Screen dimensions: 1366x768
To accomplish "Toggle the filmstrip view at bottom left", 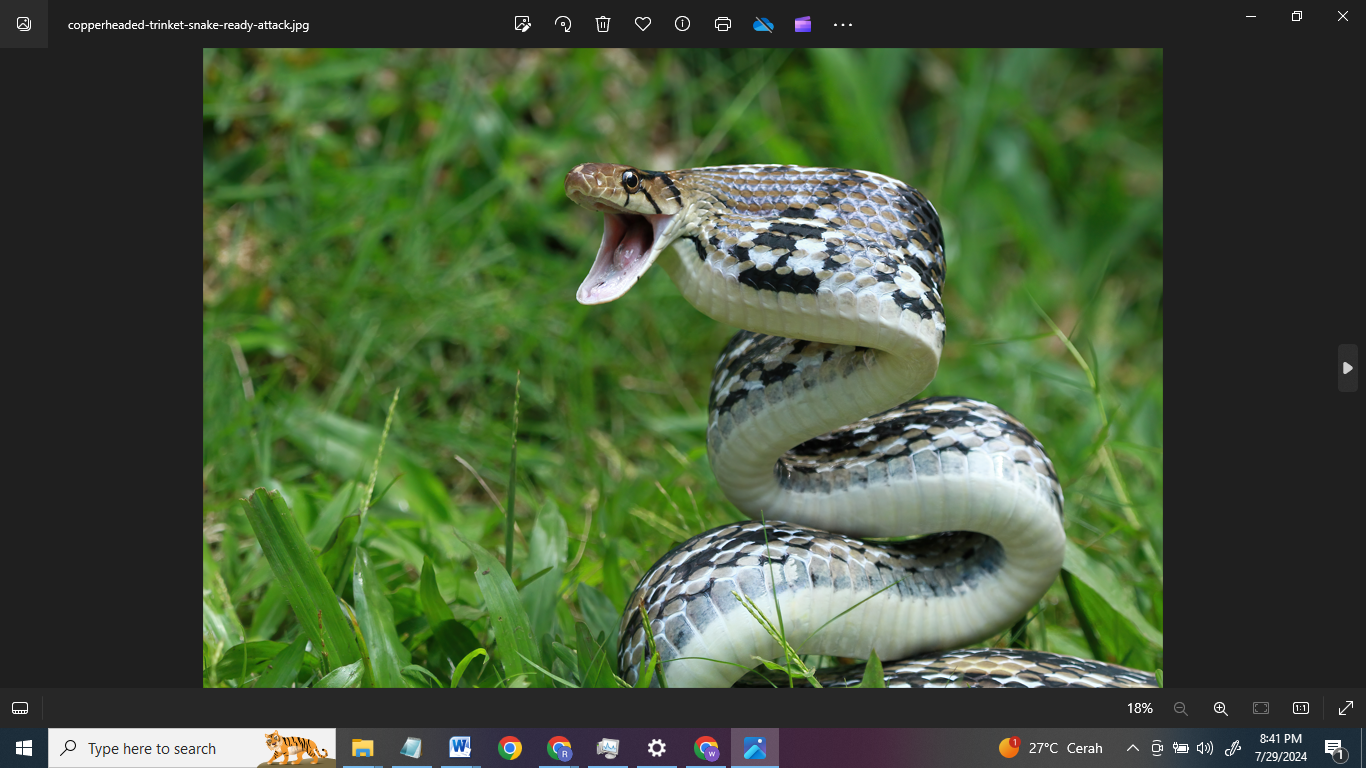I will (x=20, y=708).
